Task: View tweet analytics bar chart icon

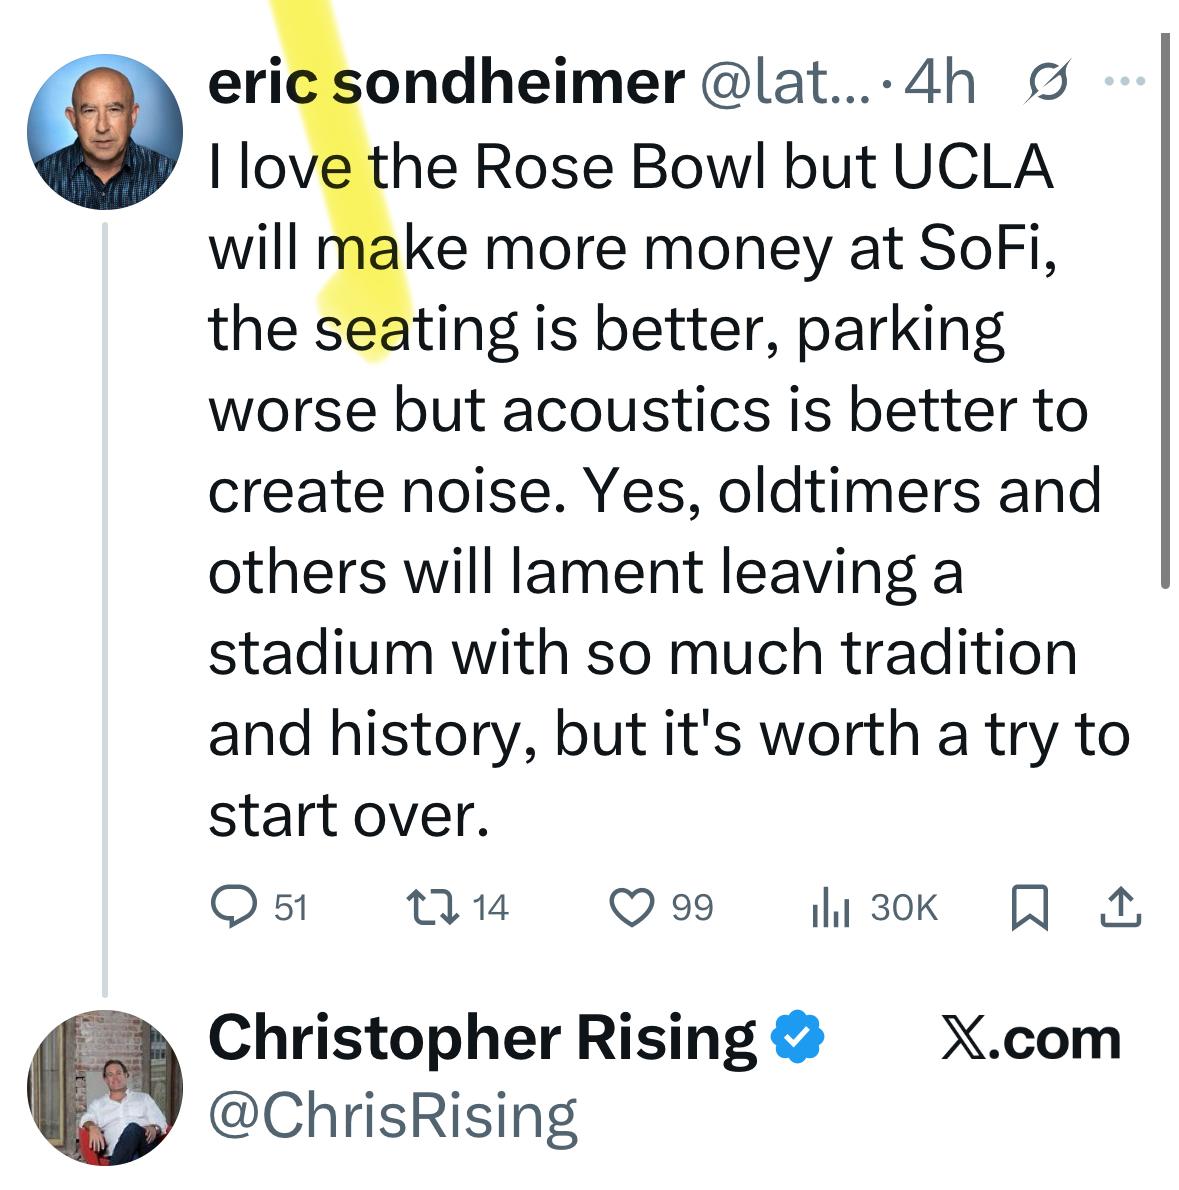Action: pyautogui.click(x=830, y=907)
